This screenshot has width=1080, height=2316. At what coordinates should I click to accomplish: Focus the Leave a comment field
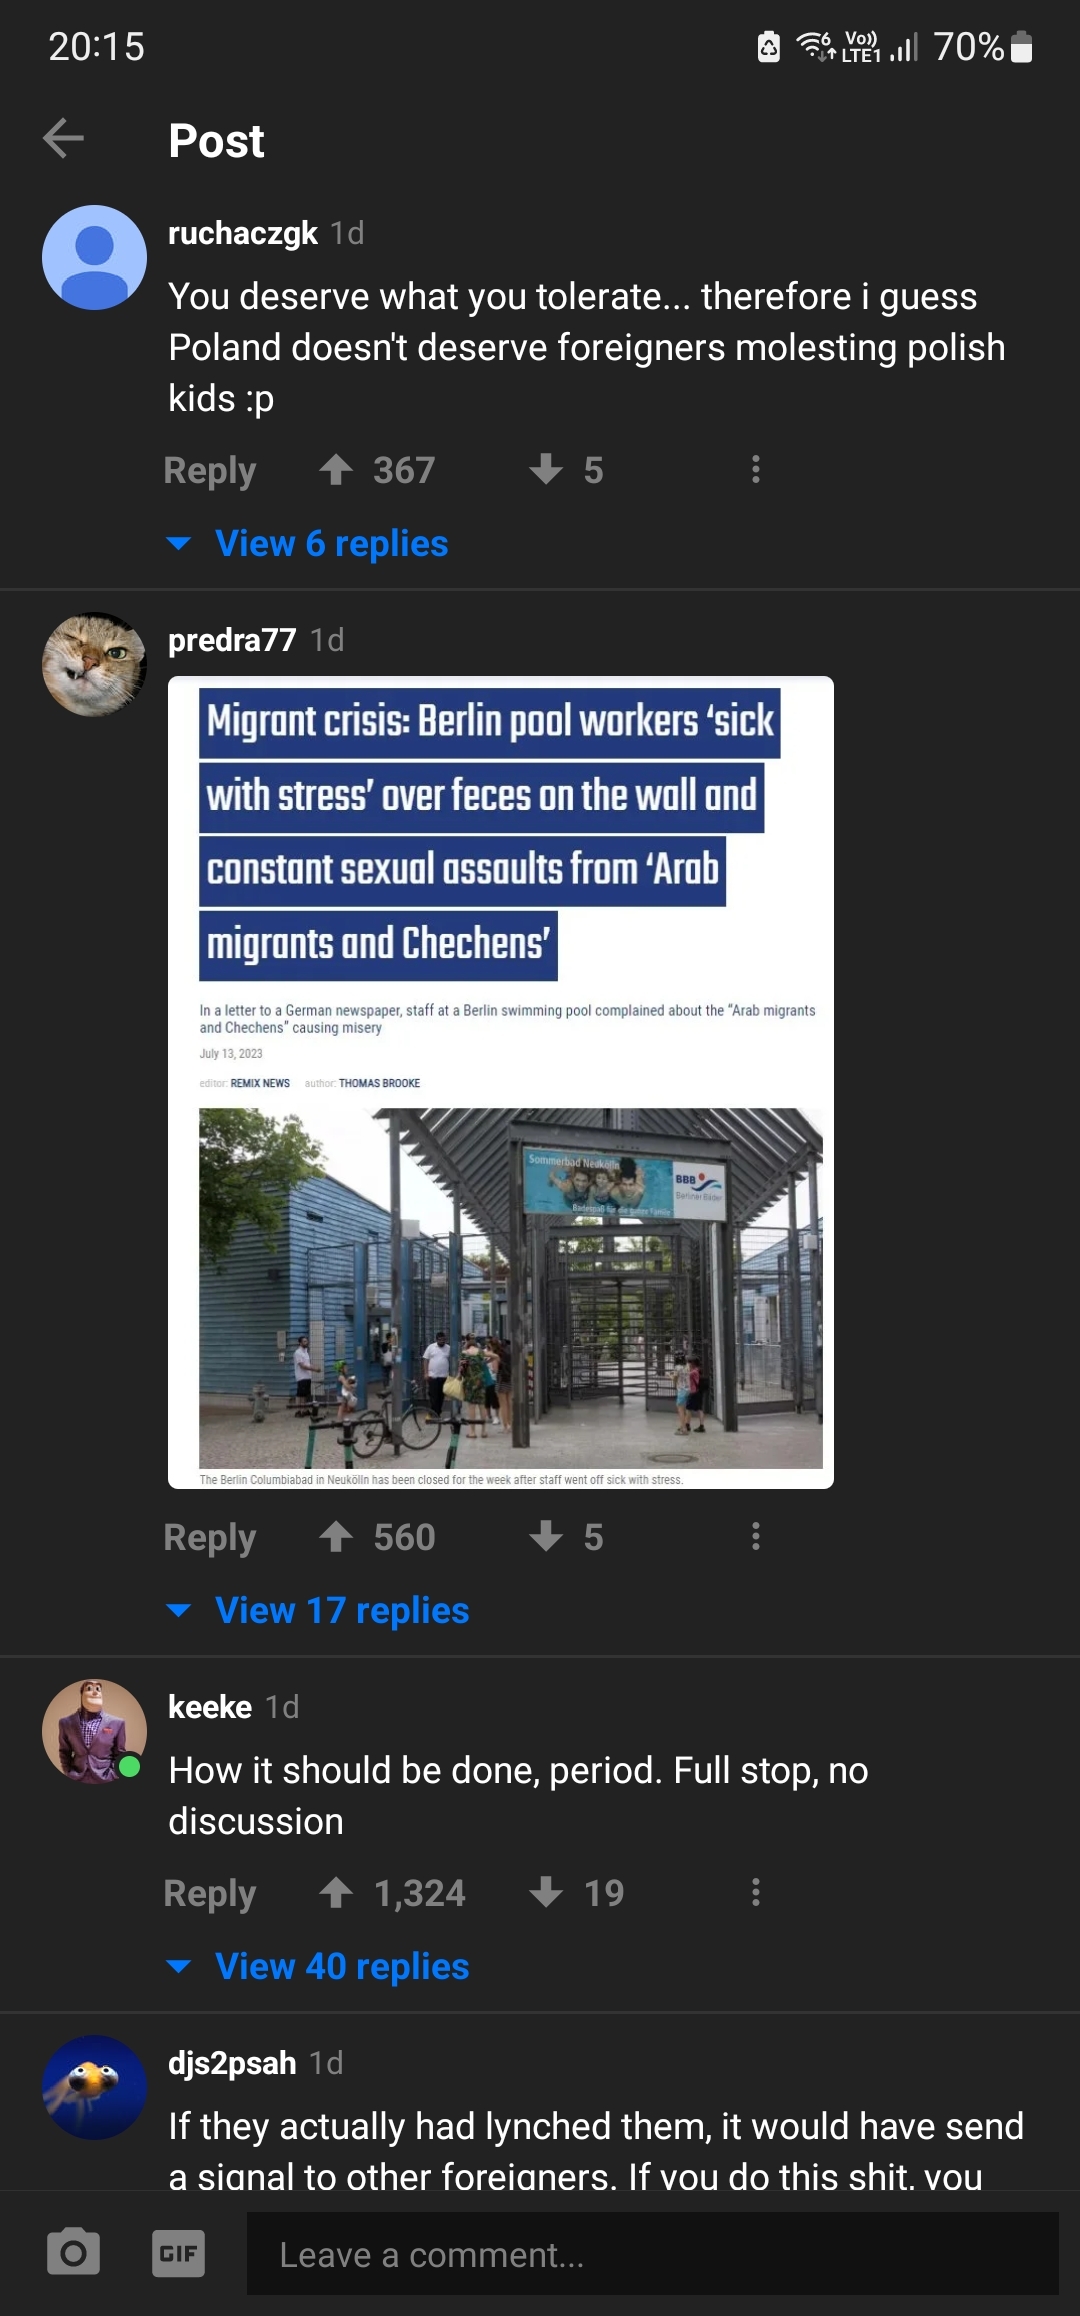coord(653,2254)
